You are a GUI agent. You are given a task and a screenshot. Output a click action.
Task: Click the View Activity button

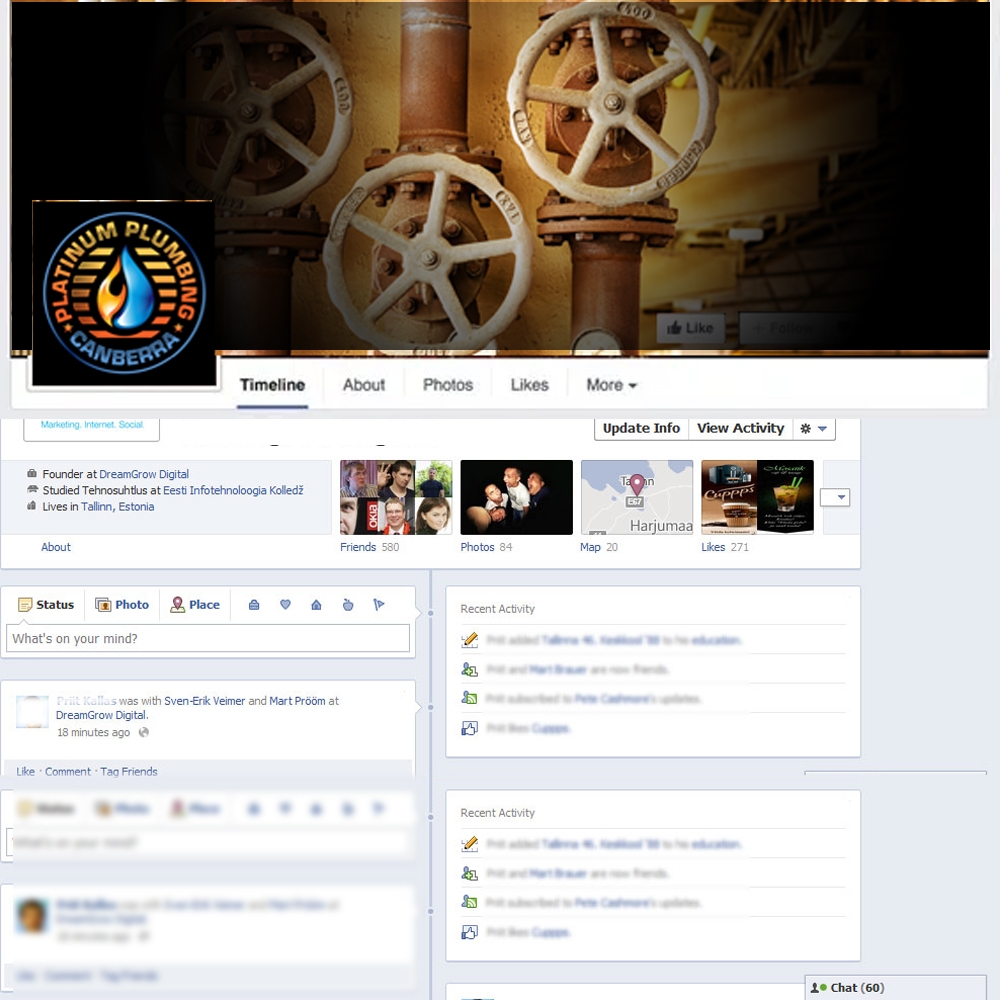740,429
